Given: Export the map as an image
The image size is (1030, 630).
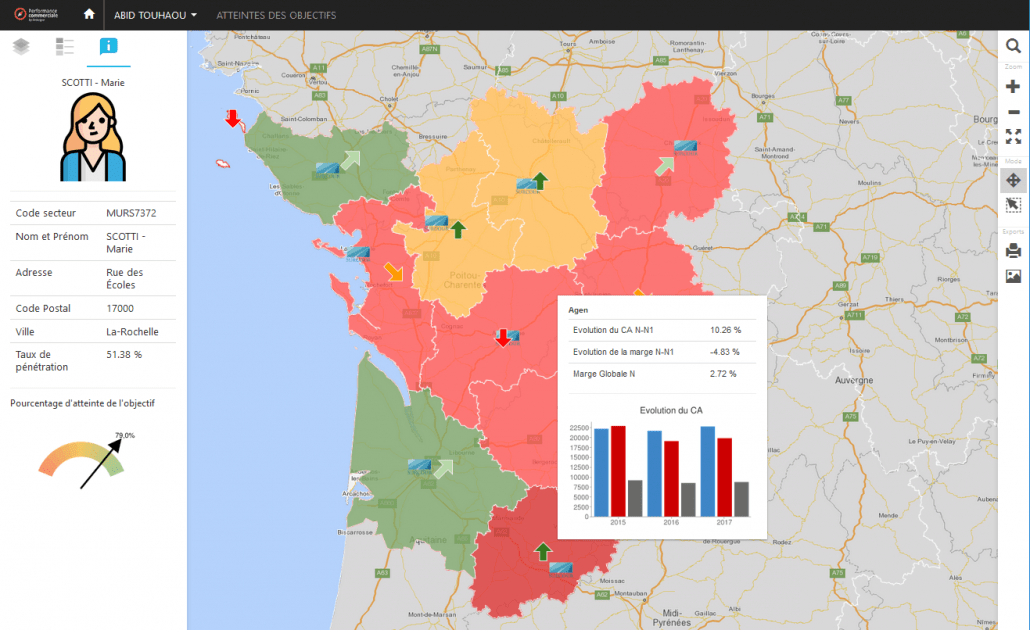Looking at the screenshot, I should point(1013,276).
